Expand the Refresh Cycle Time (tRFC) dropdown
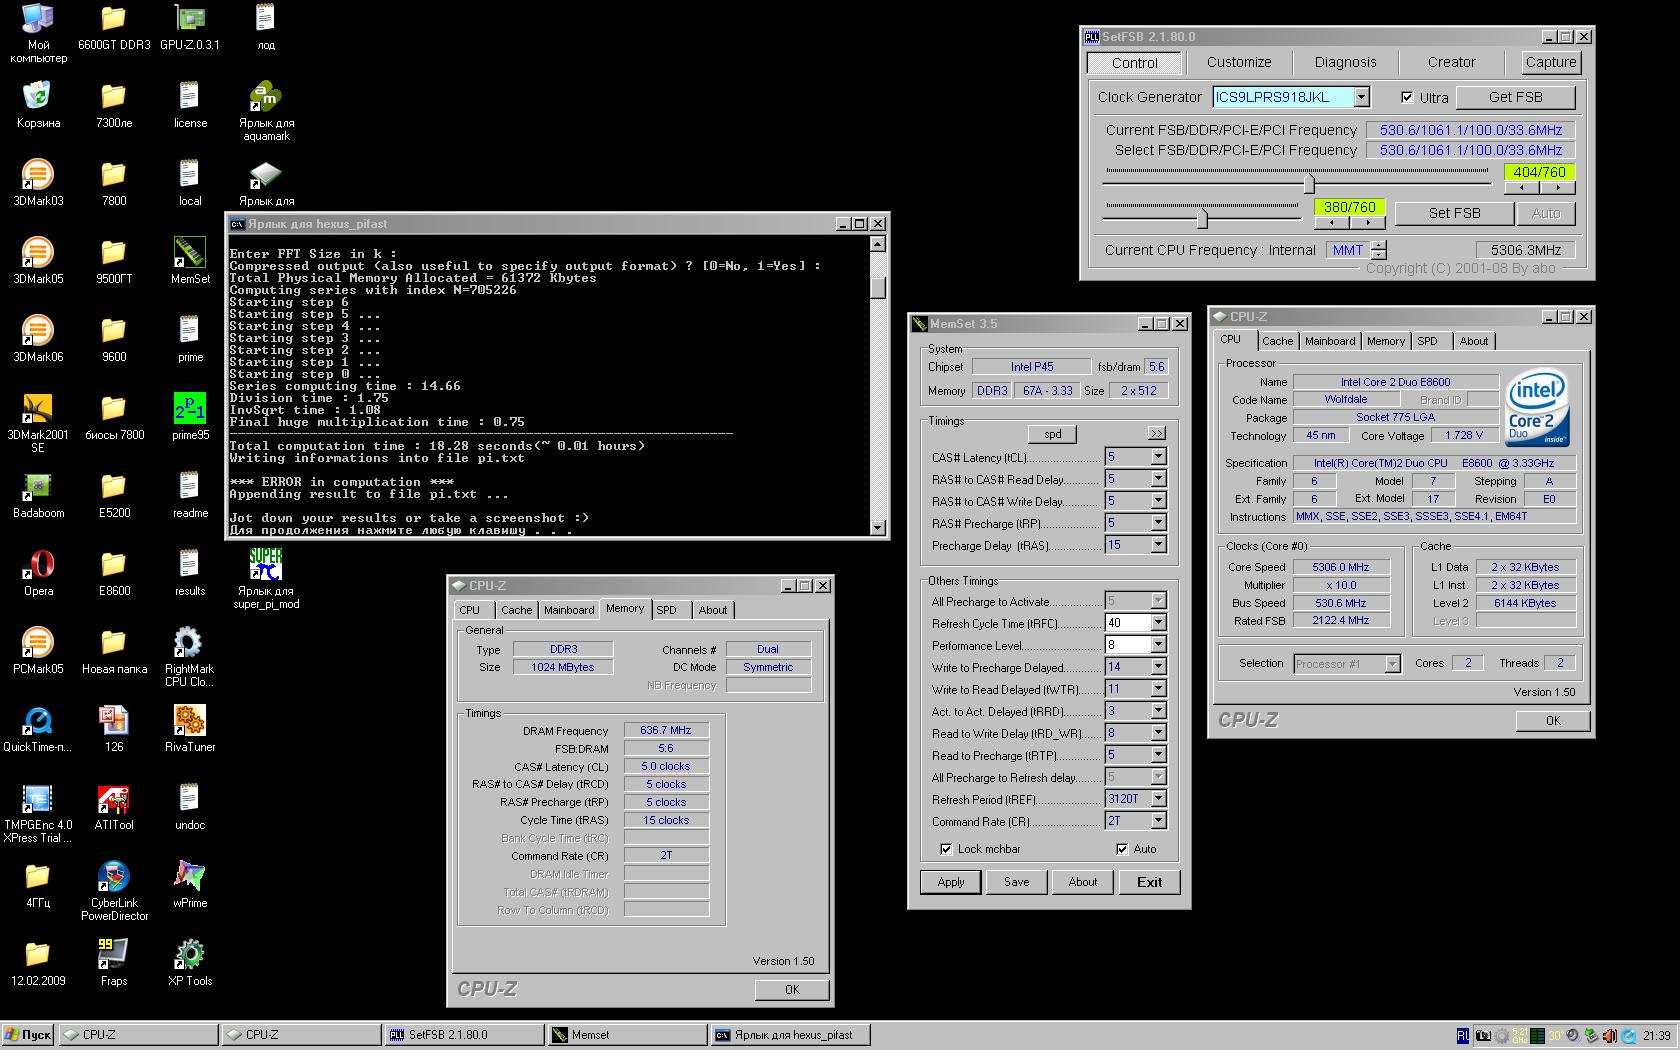This screenshot has height=1050, width=1680. 1158,623
